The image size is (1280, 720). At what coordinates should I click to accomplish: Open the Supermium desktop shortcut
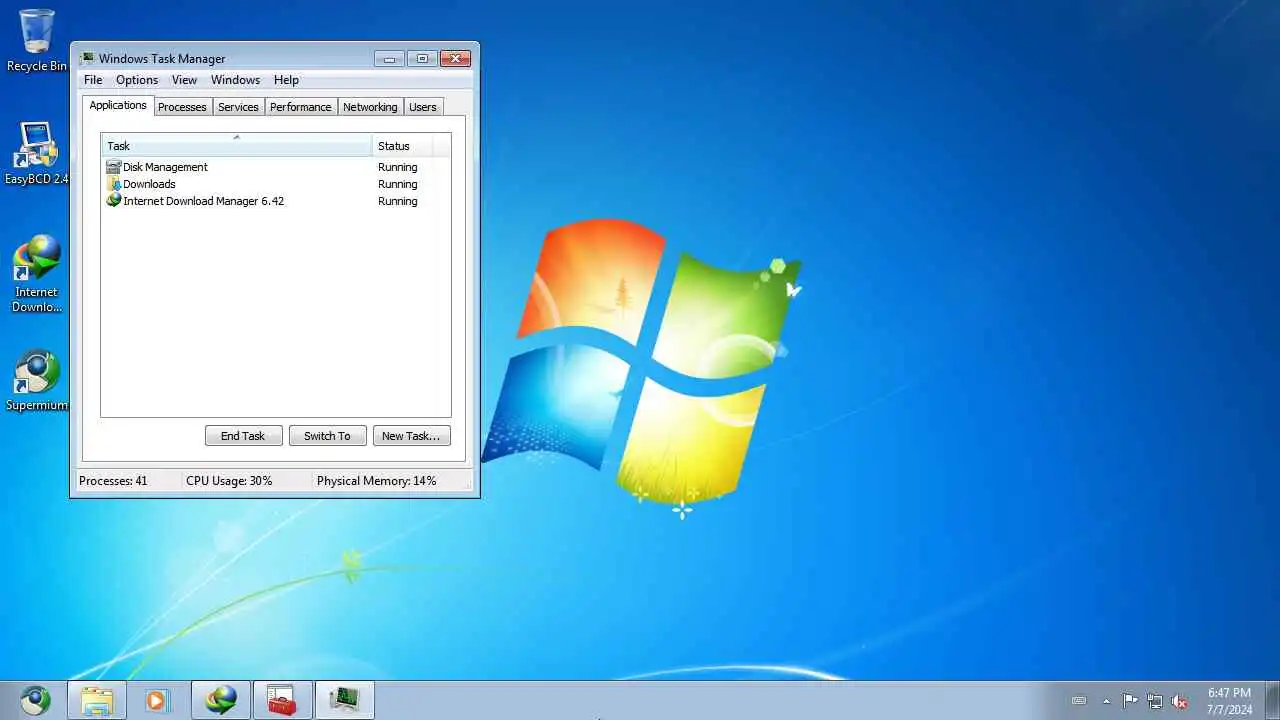(37, 380)
